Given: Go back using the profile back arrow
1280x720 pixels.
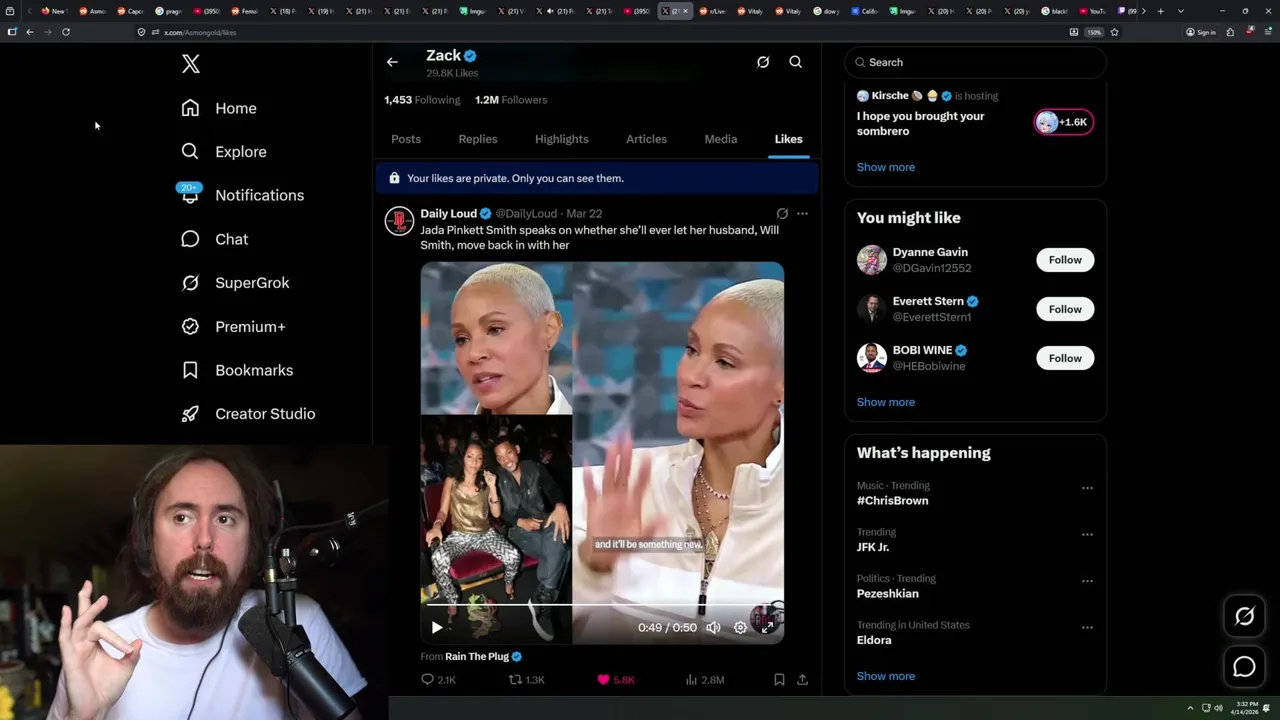Looking at the screenshot, I should [x=392, y=62].
